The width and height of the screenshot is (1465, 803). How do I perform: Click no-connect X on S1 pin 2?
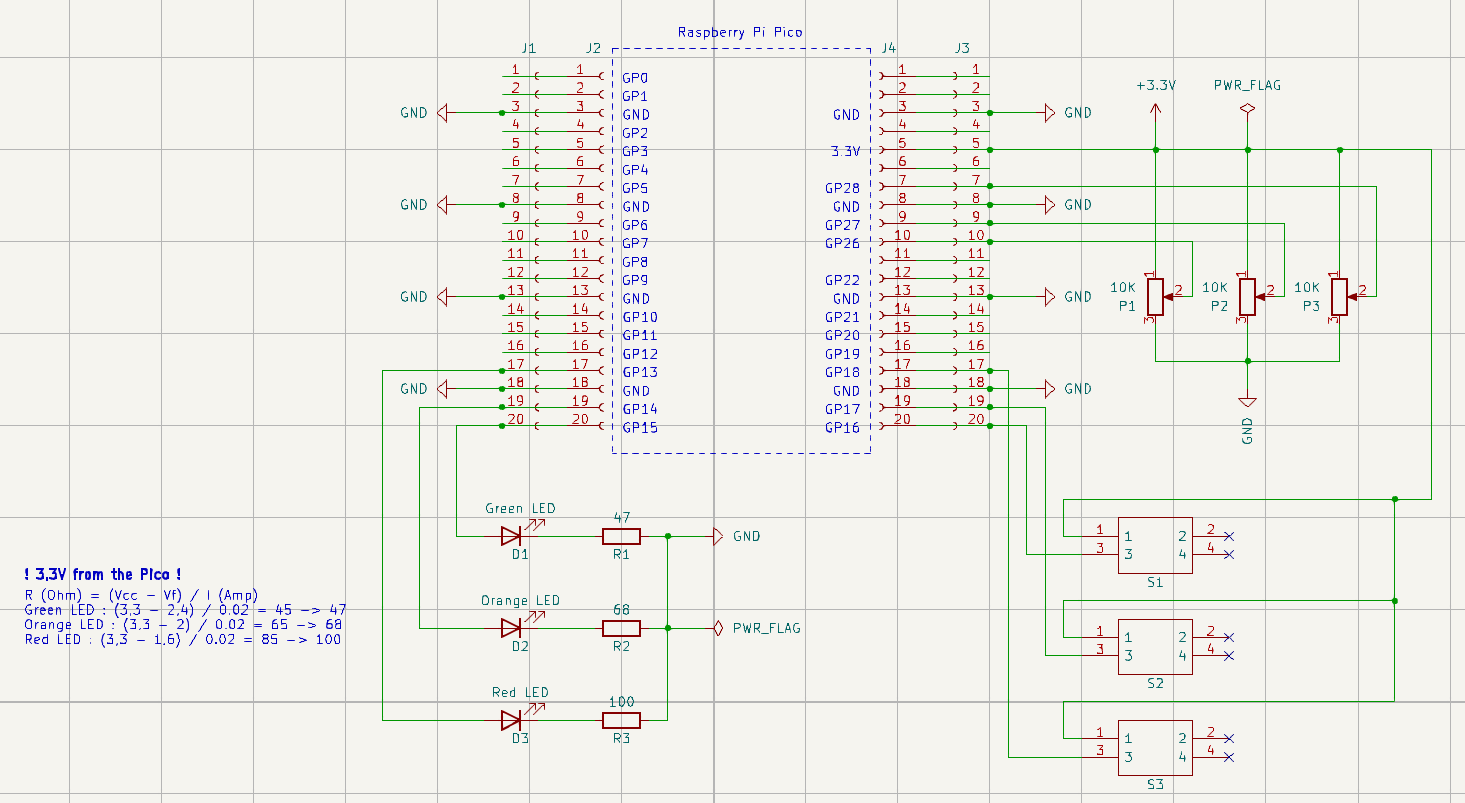(1229, 536)
